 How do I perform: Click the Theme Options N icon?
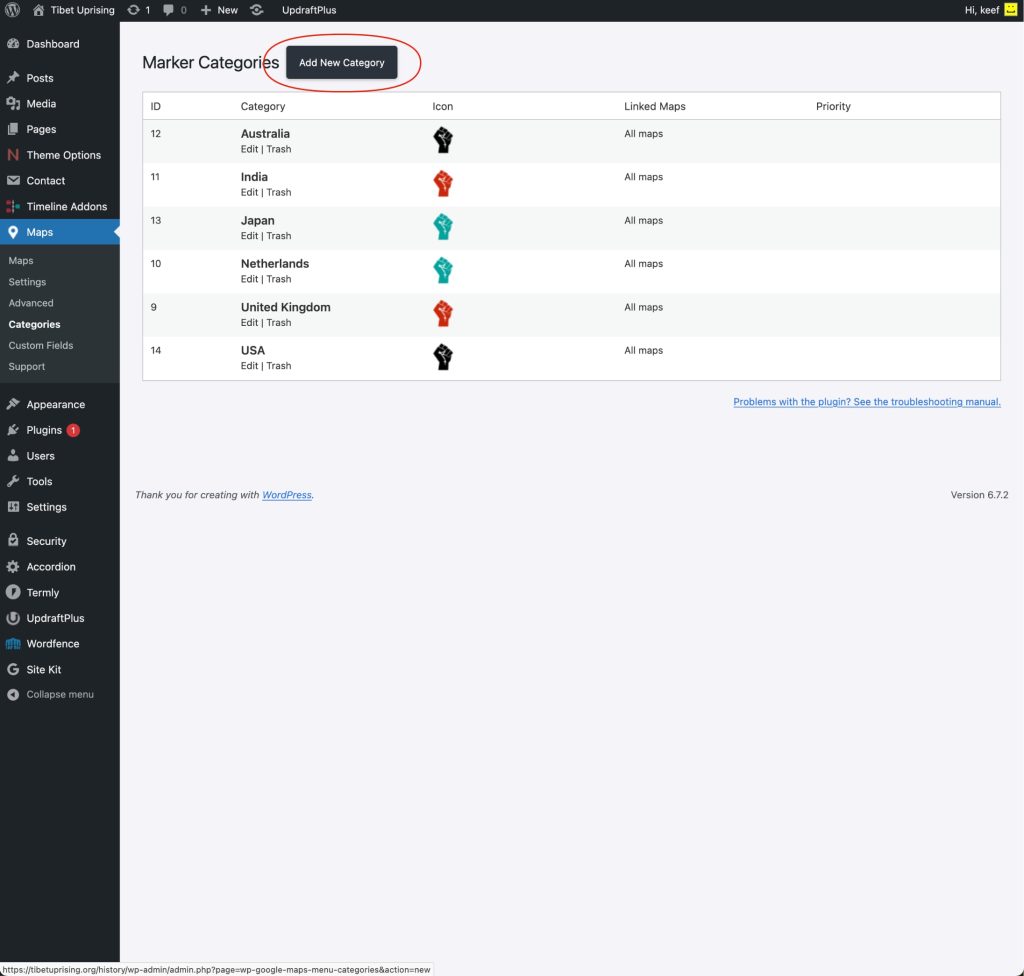(x=13, y=155)
